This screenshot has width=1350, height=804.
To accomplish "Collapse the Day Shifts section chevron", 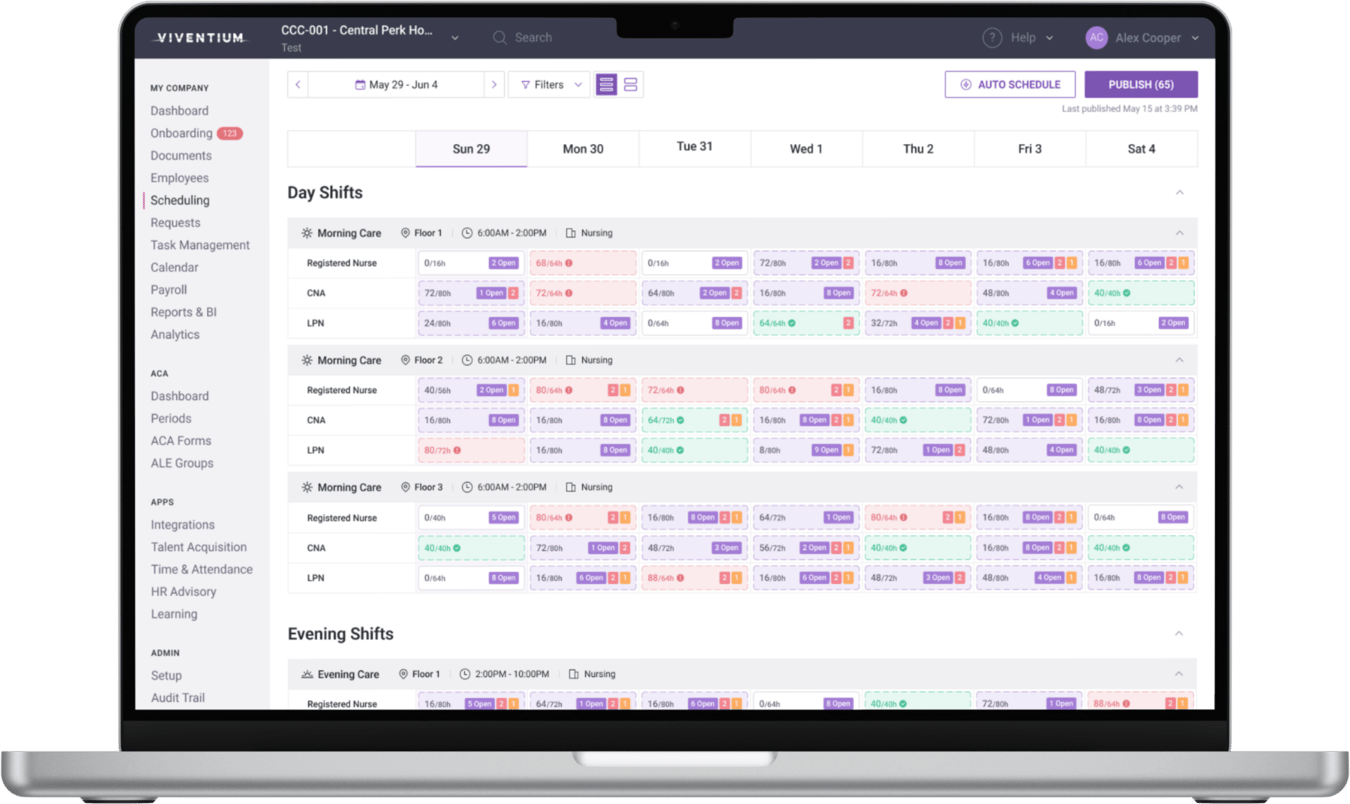I will point(1179,191).
